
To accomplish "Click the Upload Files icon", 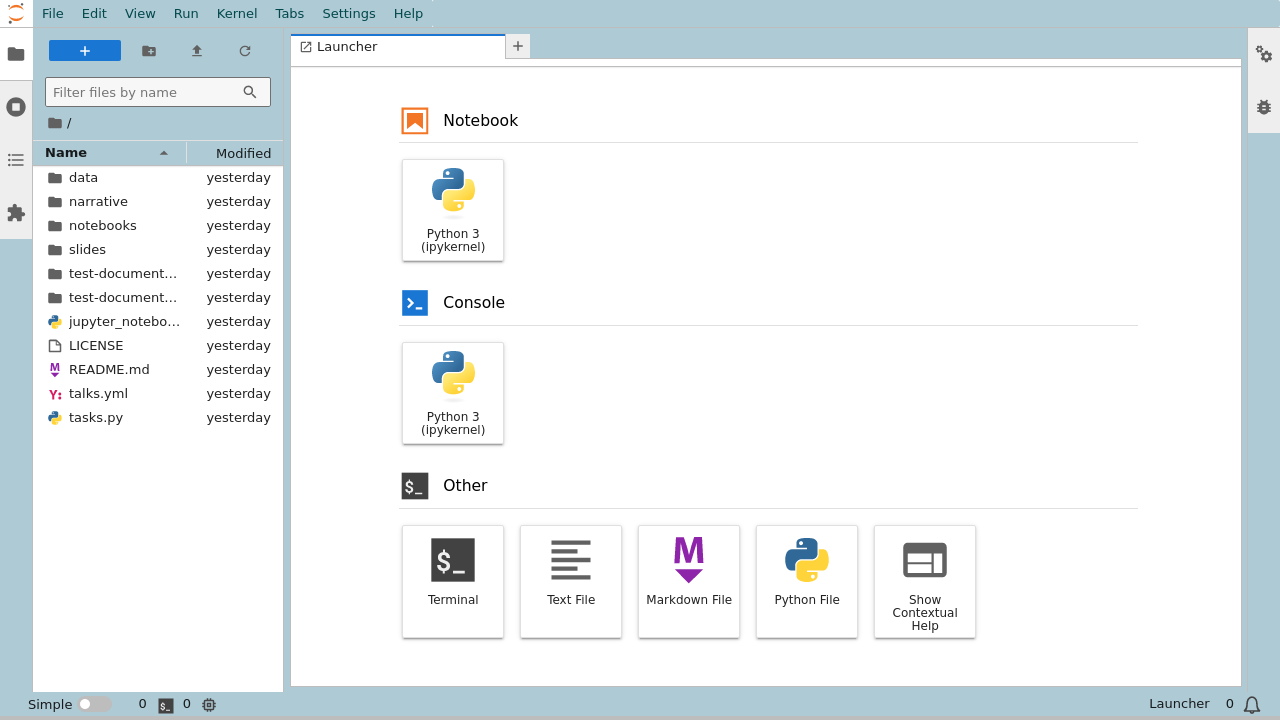I will point(197,51).
